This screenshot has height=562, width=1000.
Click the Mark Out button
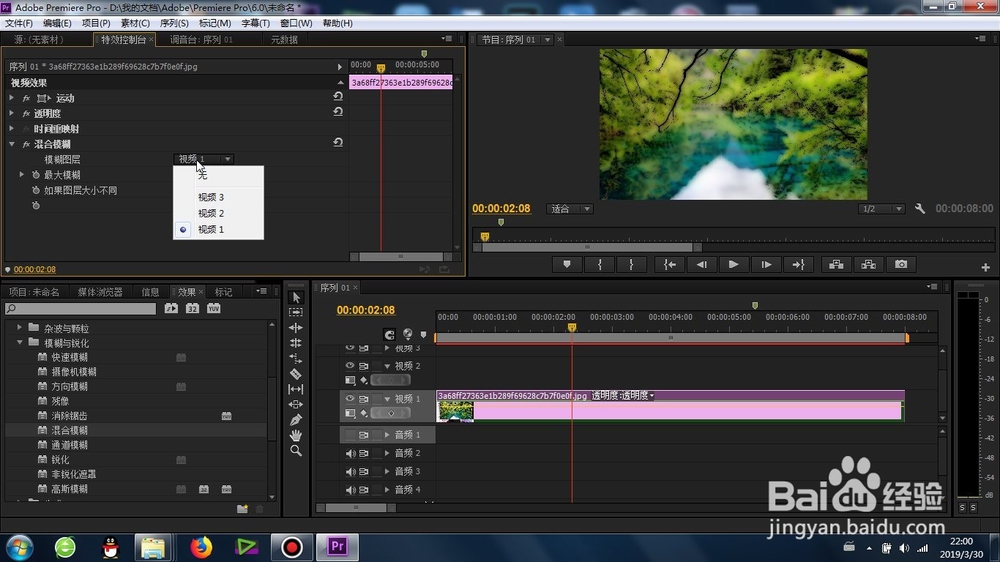coord(631,264)
